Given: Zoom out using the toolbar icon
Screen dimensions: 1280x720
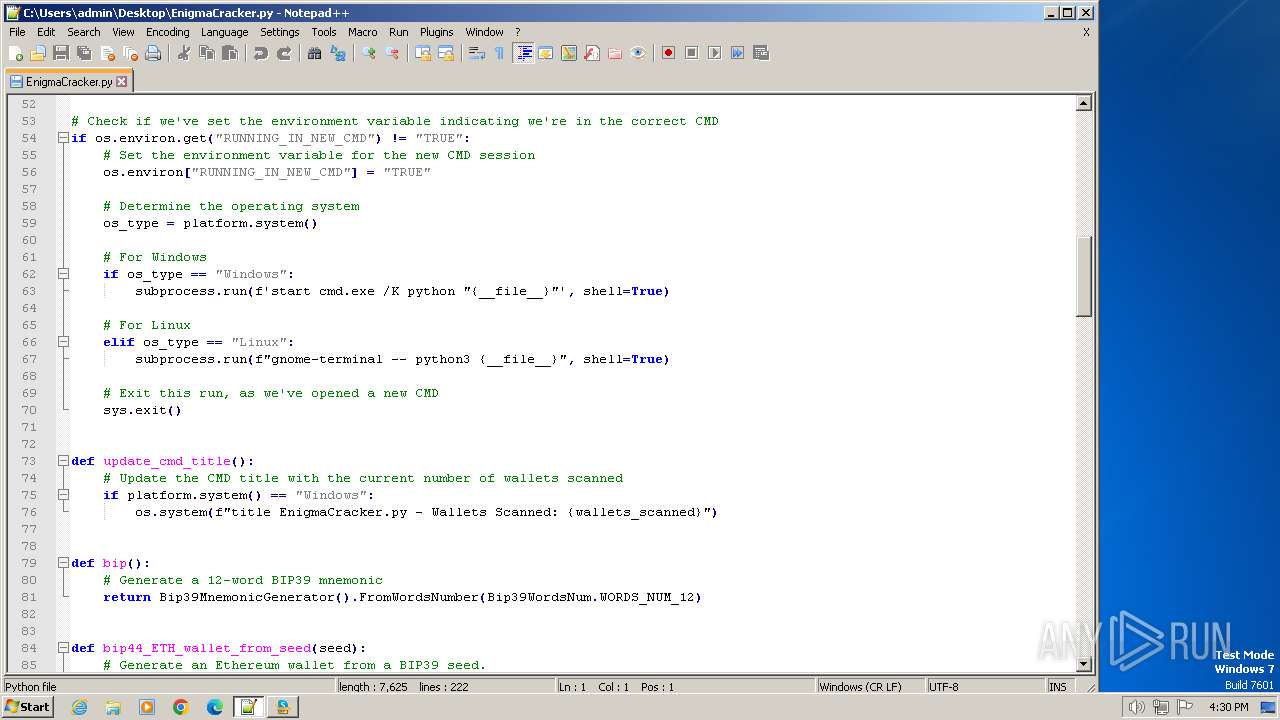Looking at the screenshot, I should [x=392, y=53].
